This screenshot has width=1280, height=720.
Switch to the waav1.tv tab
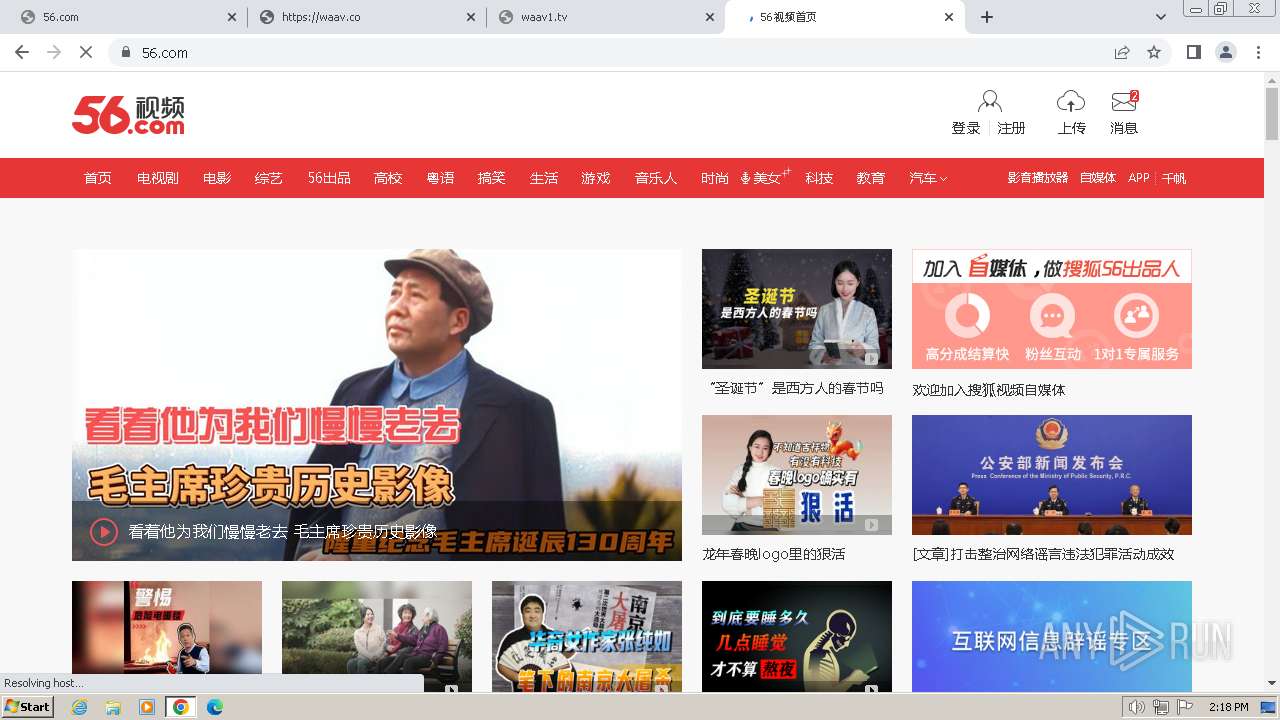(x=604, y=17)
